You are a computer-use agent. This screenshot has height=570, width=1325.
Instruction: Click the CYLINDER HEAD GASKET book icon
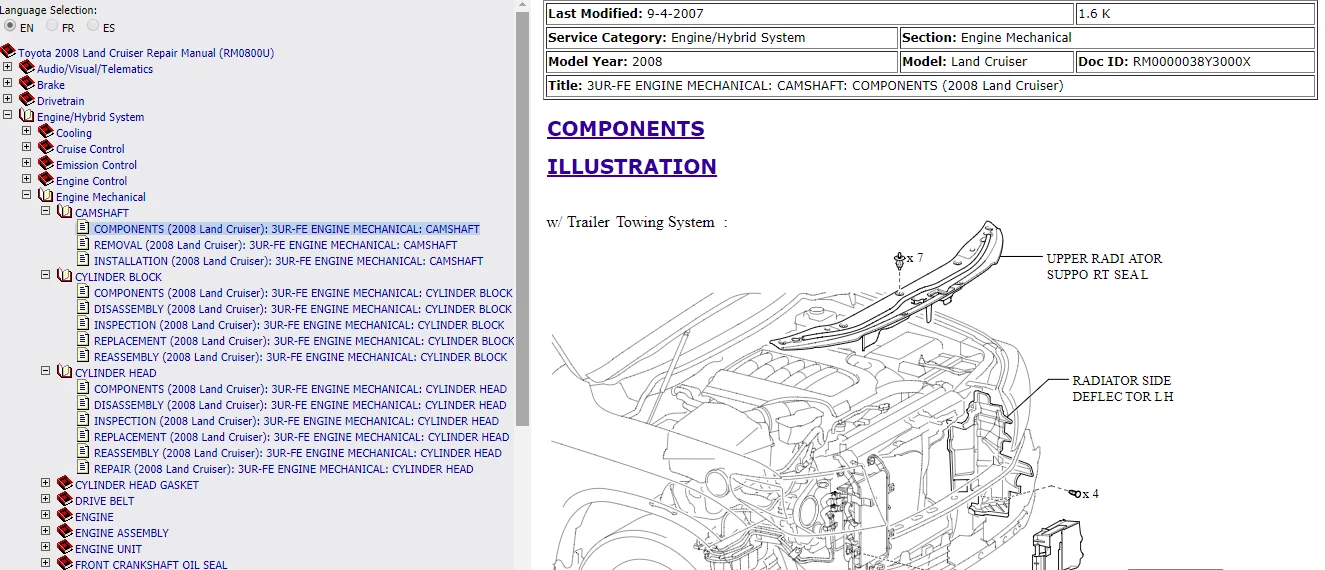pos(65,484)
